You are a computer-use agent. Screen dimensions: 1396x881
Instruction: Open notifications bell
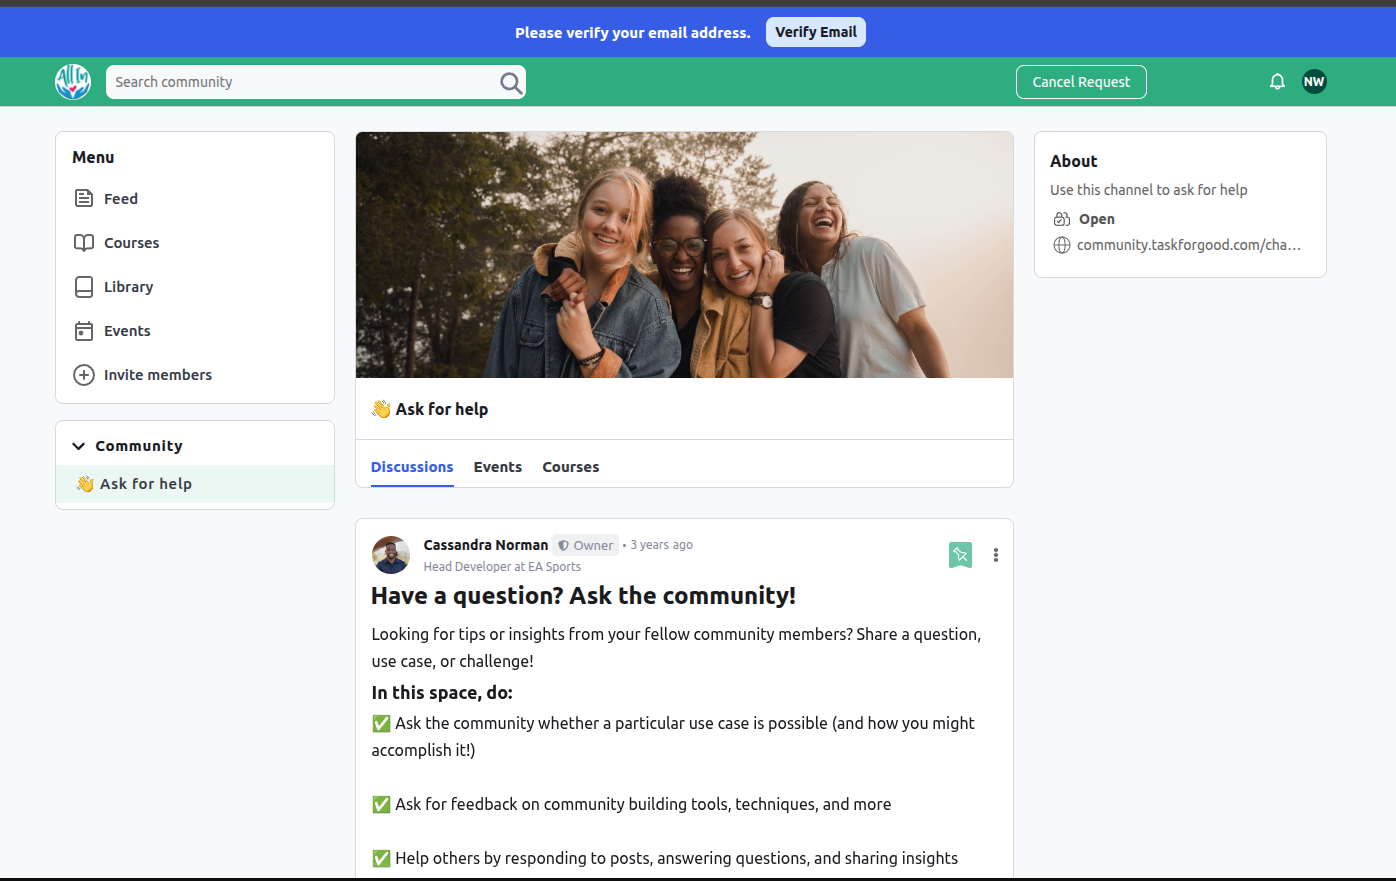click(1277, 82)
